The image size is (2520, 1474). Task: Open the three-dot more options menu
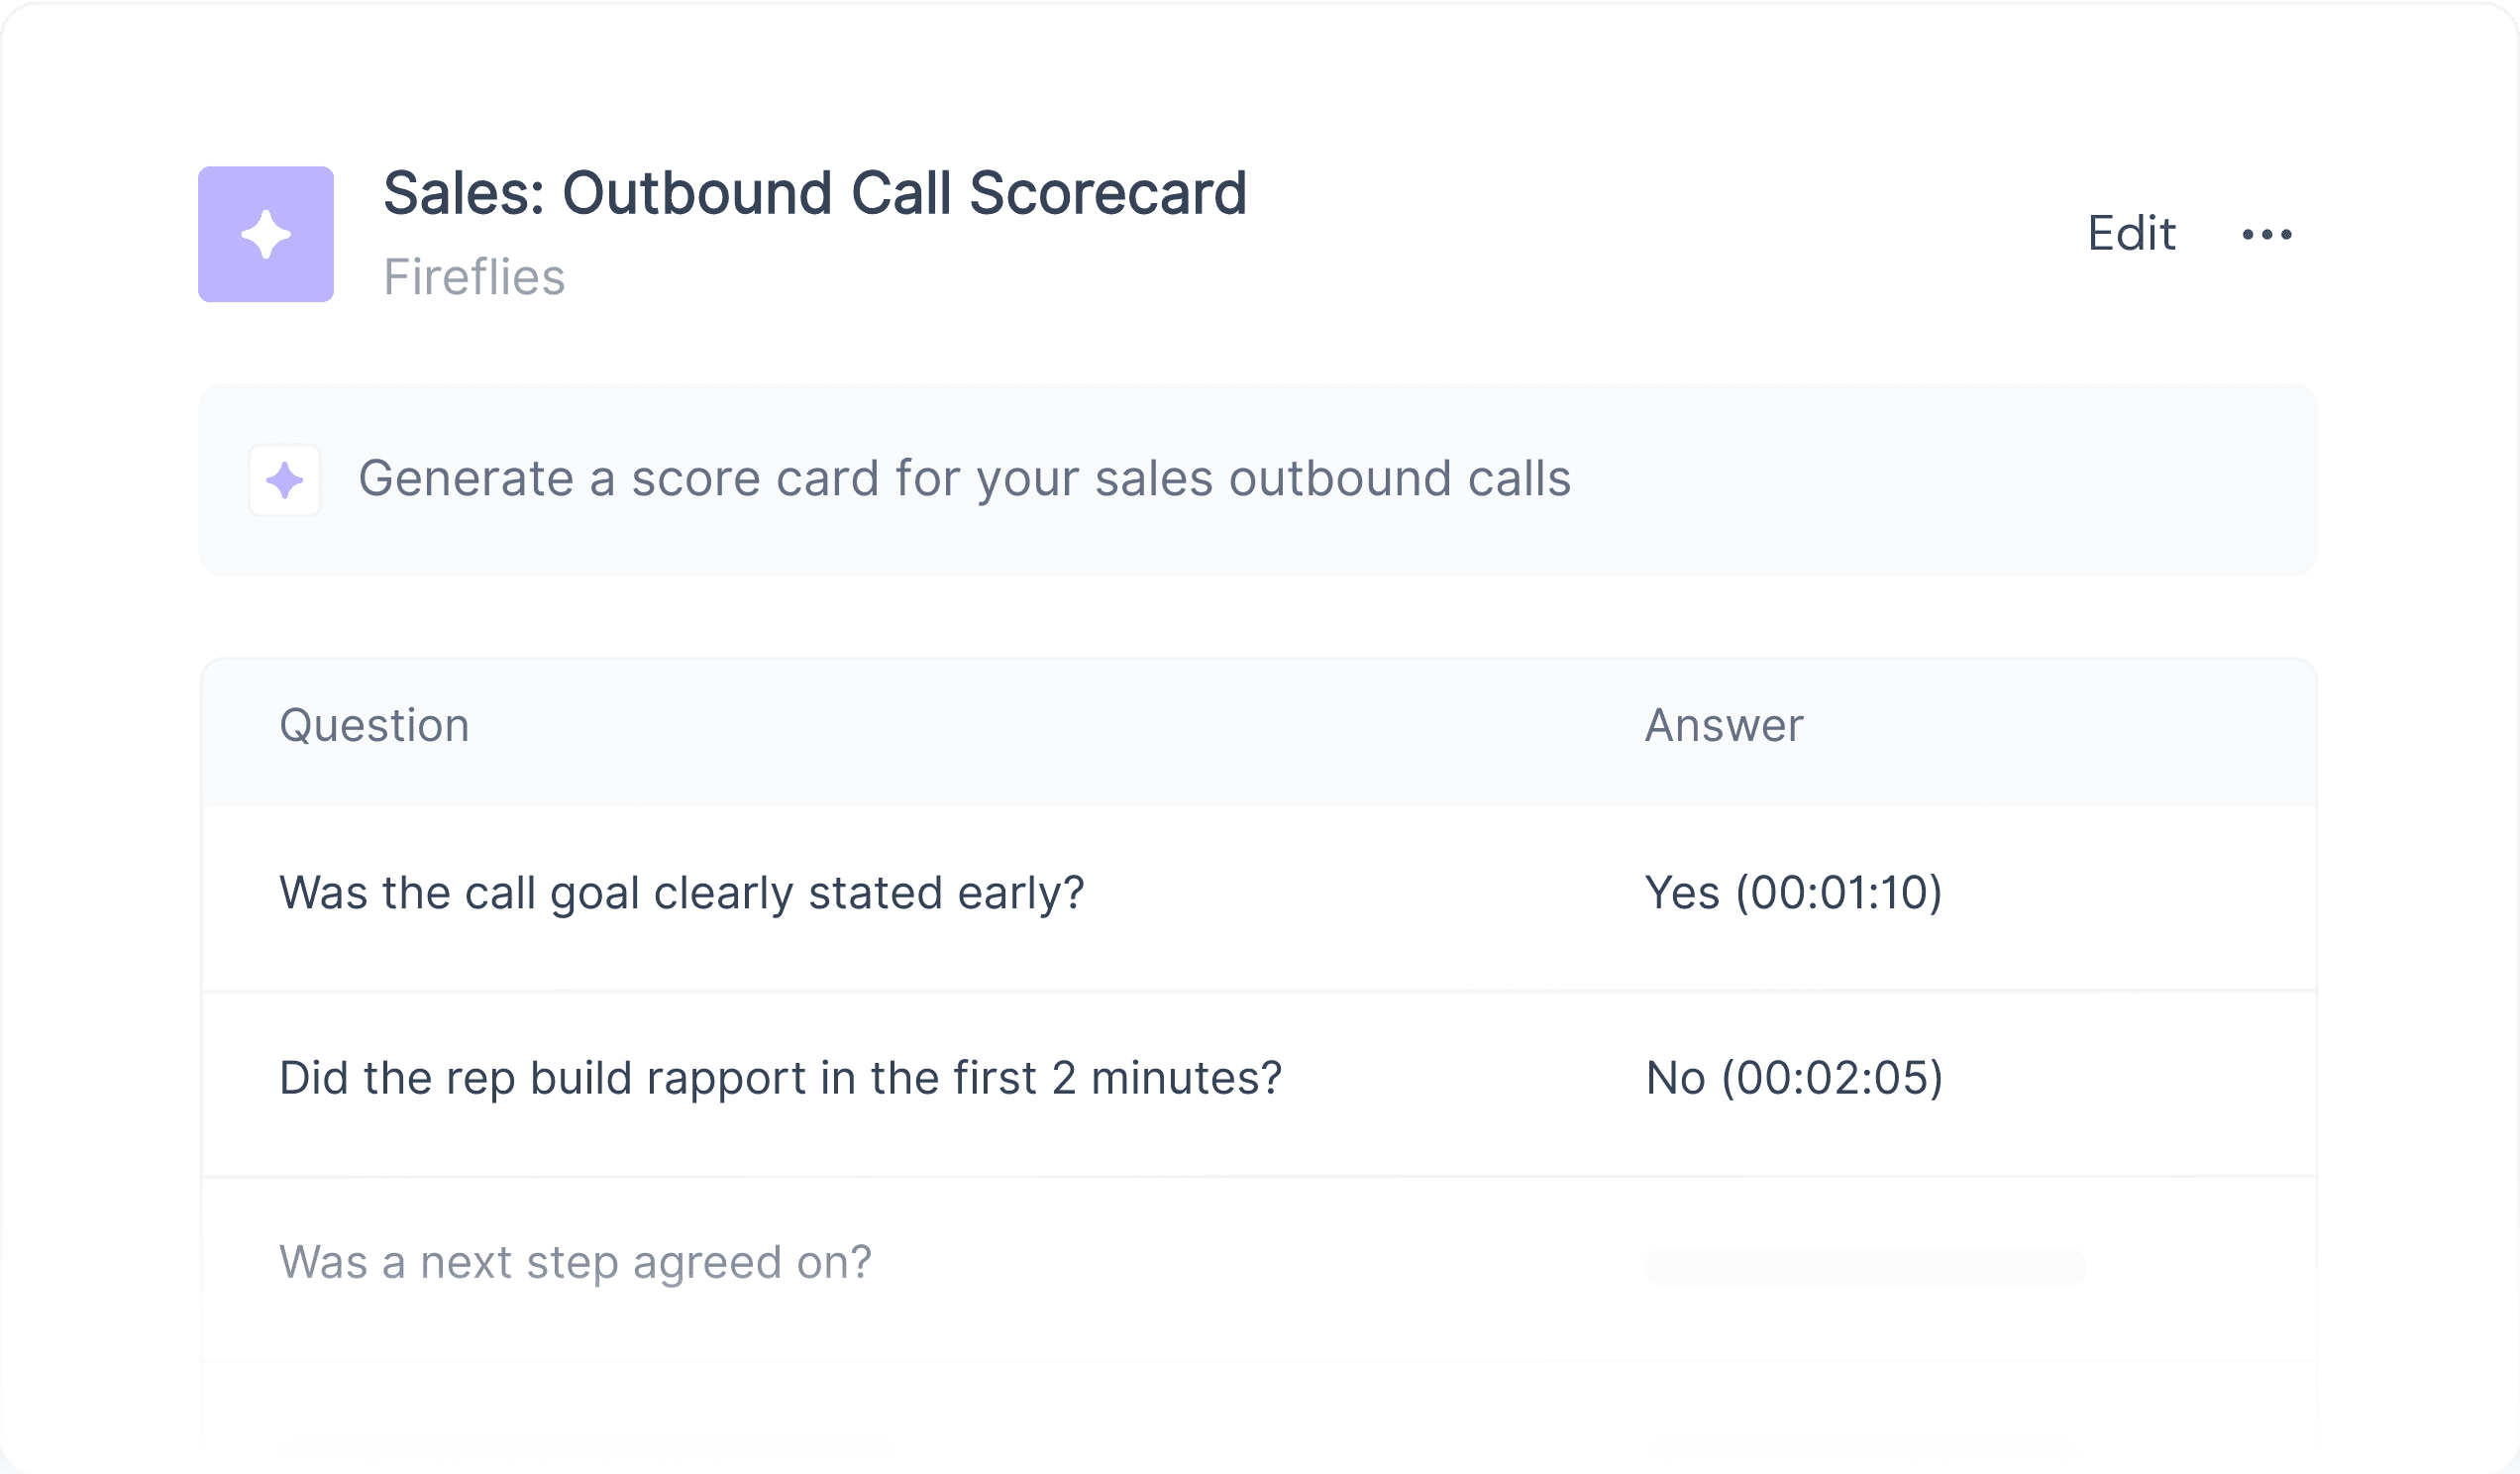(2266, 234)
